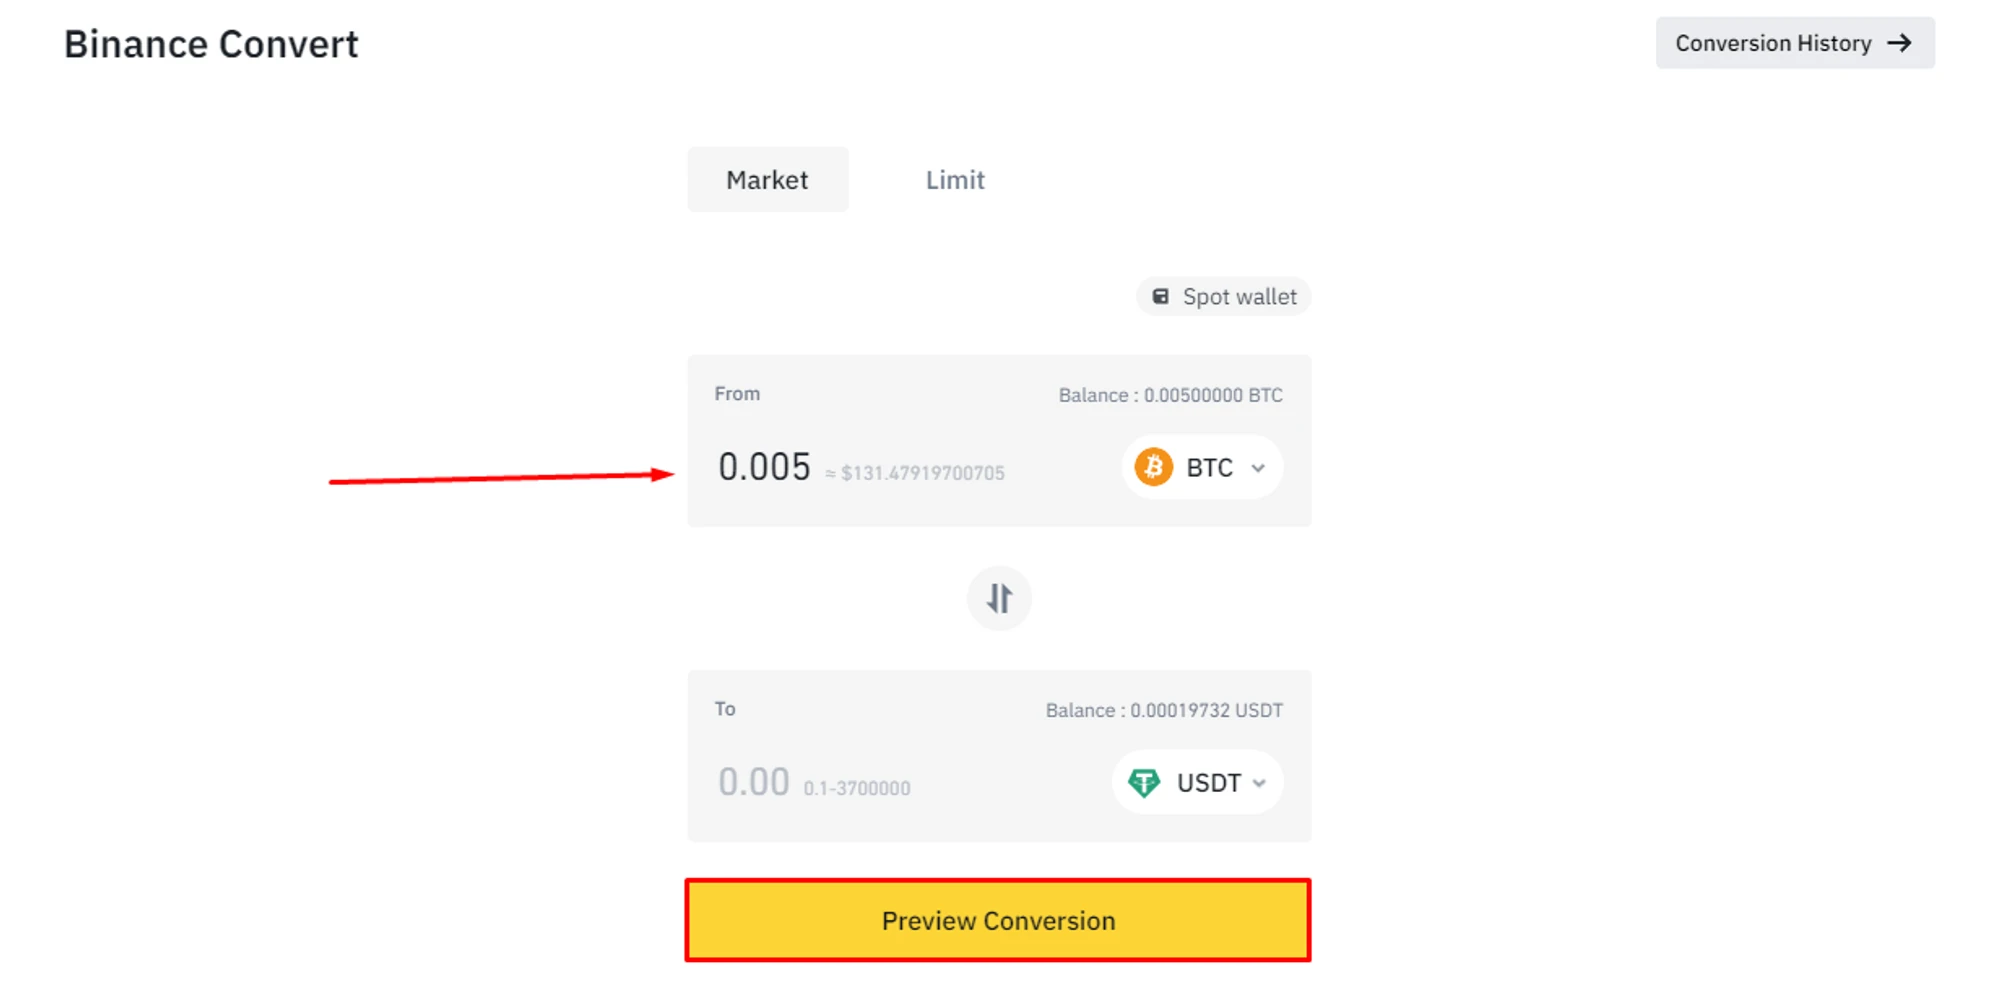Switch to the Market tab
2000x999 pixels.
tap(767, 180)
